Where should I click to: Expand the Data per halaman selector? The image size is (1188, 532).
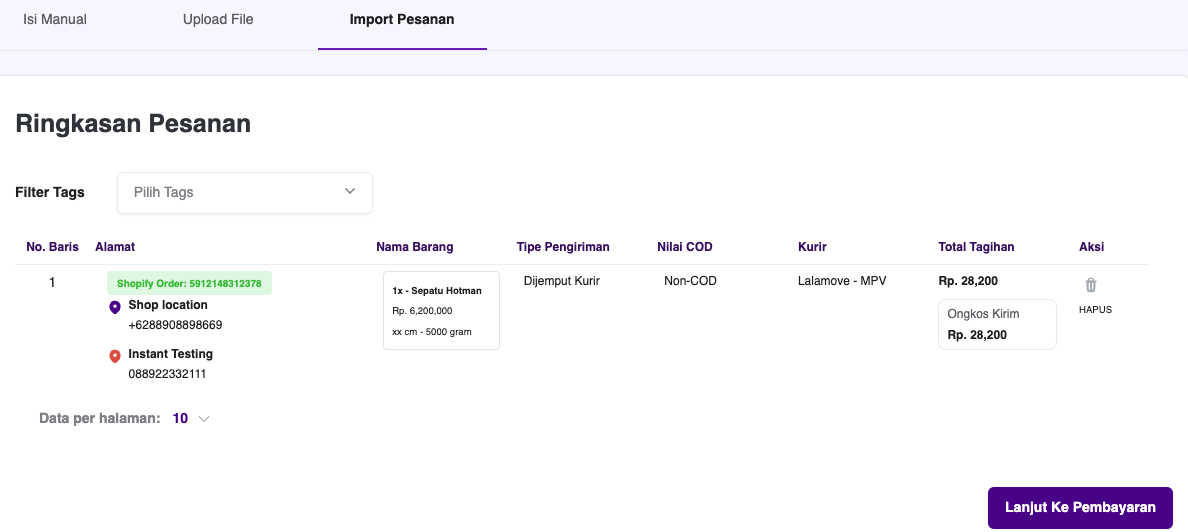point(191,418)
